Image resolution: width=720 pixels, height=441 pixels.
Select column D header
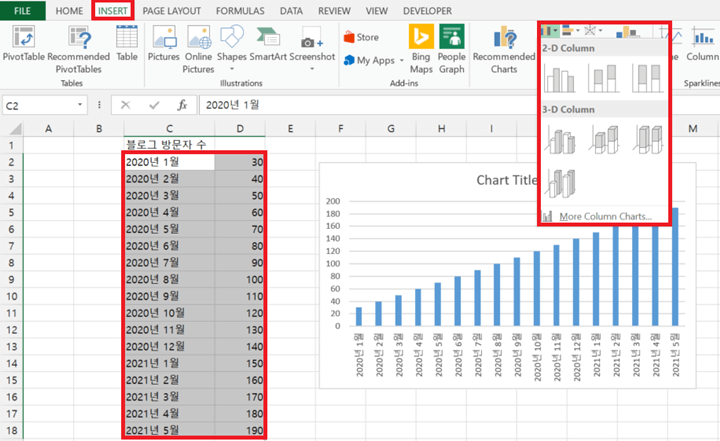point(240,129)
